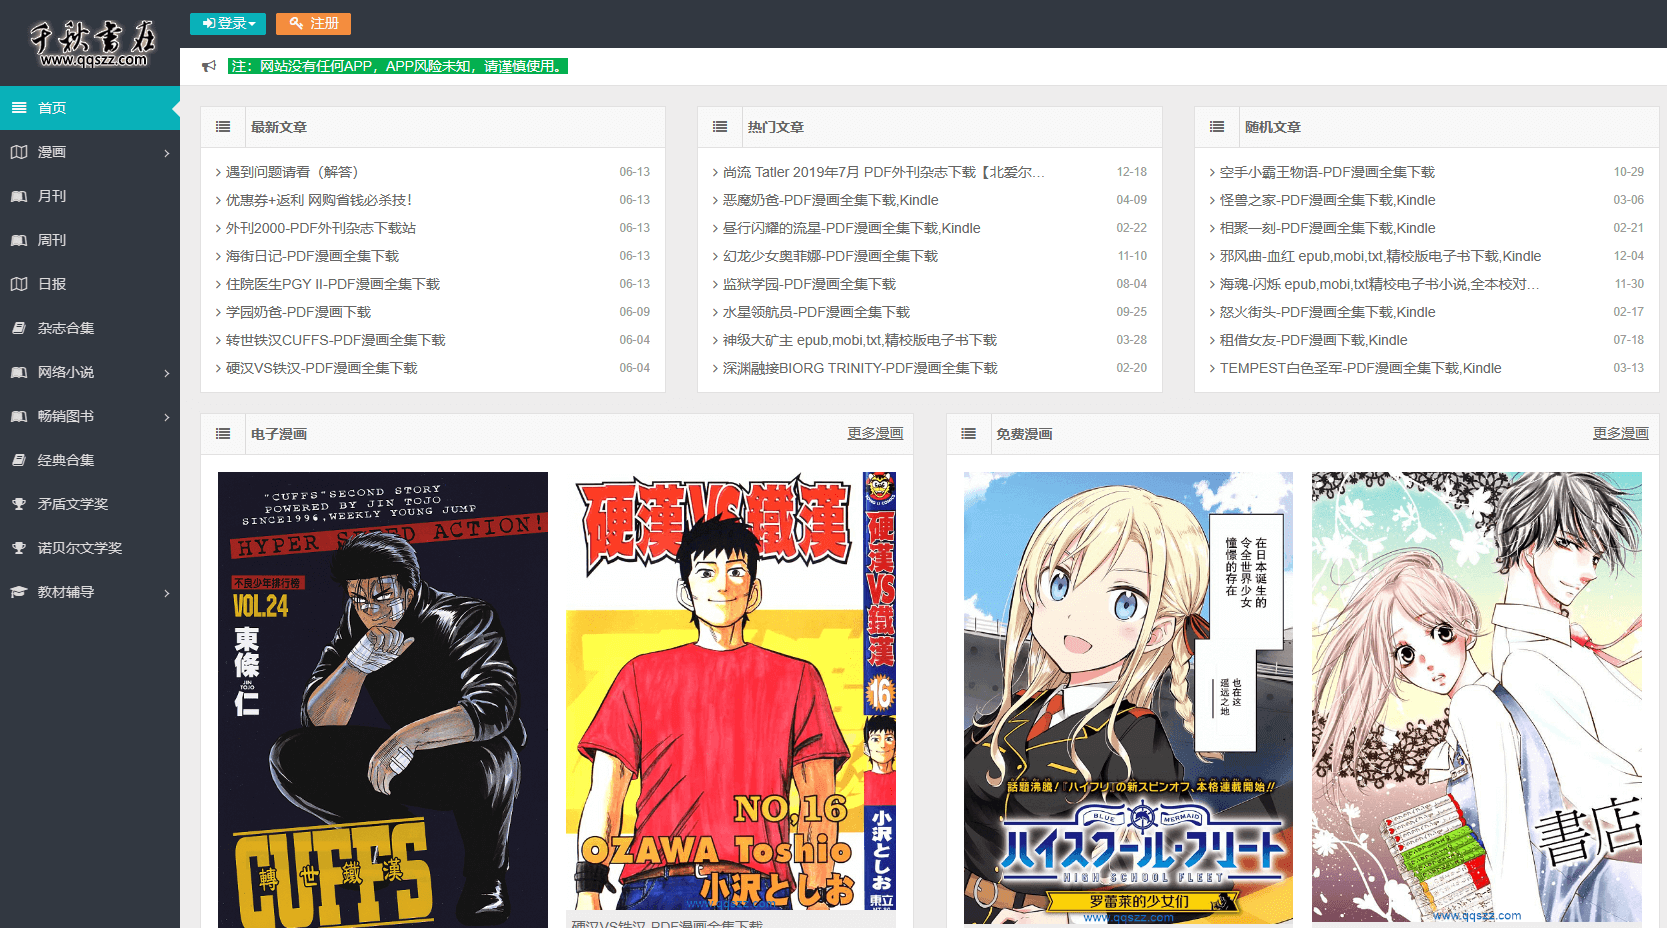Screen dimensions: 1667x928
Task: Open 恶魔奶爸-PDF漫画全集下载,Kindle article
Action: point(831,200)
